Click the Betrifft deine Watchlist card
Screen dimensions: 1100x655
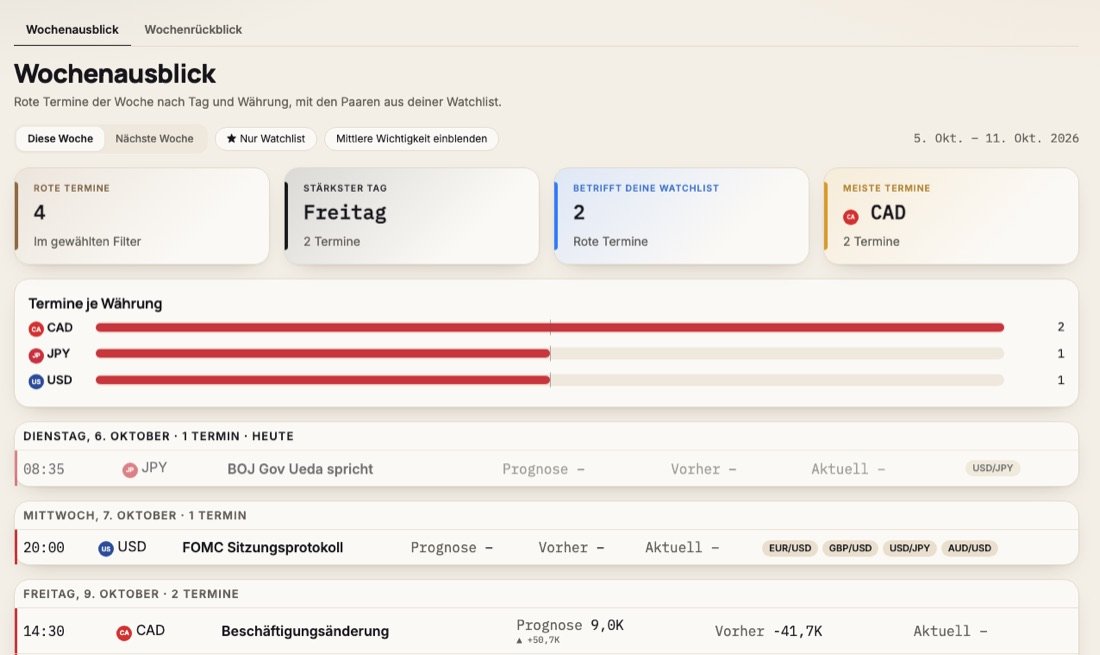[681, 216]
